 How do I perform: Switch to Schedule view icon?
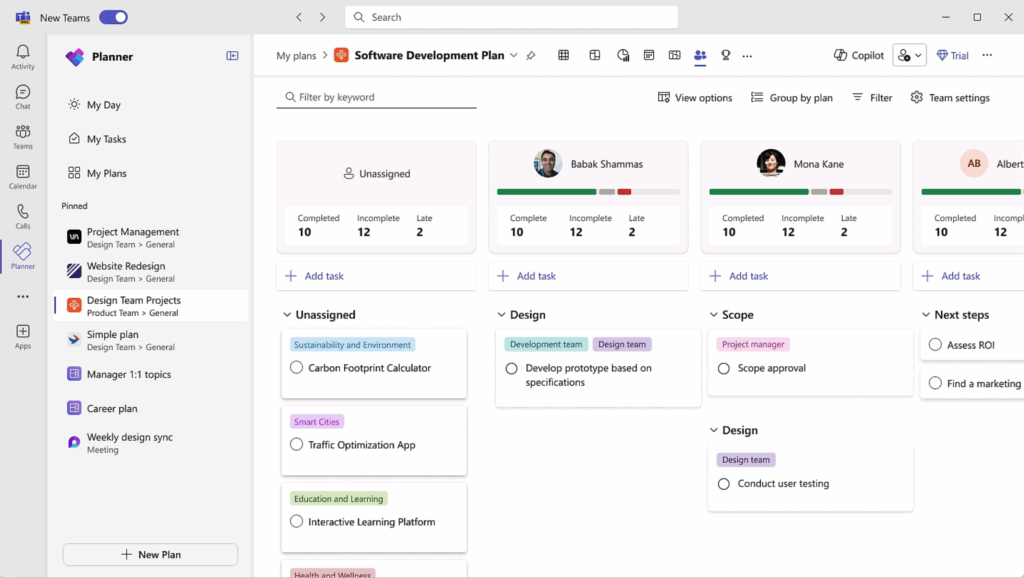pyautogui.click(x=648, y=56)
